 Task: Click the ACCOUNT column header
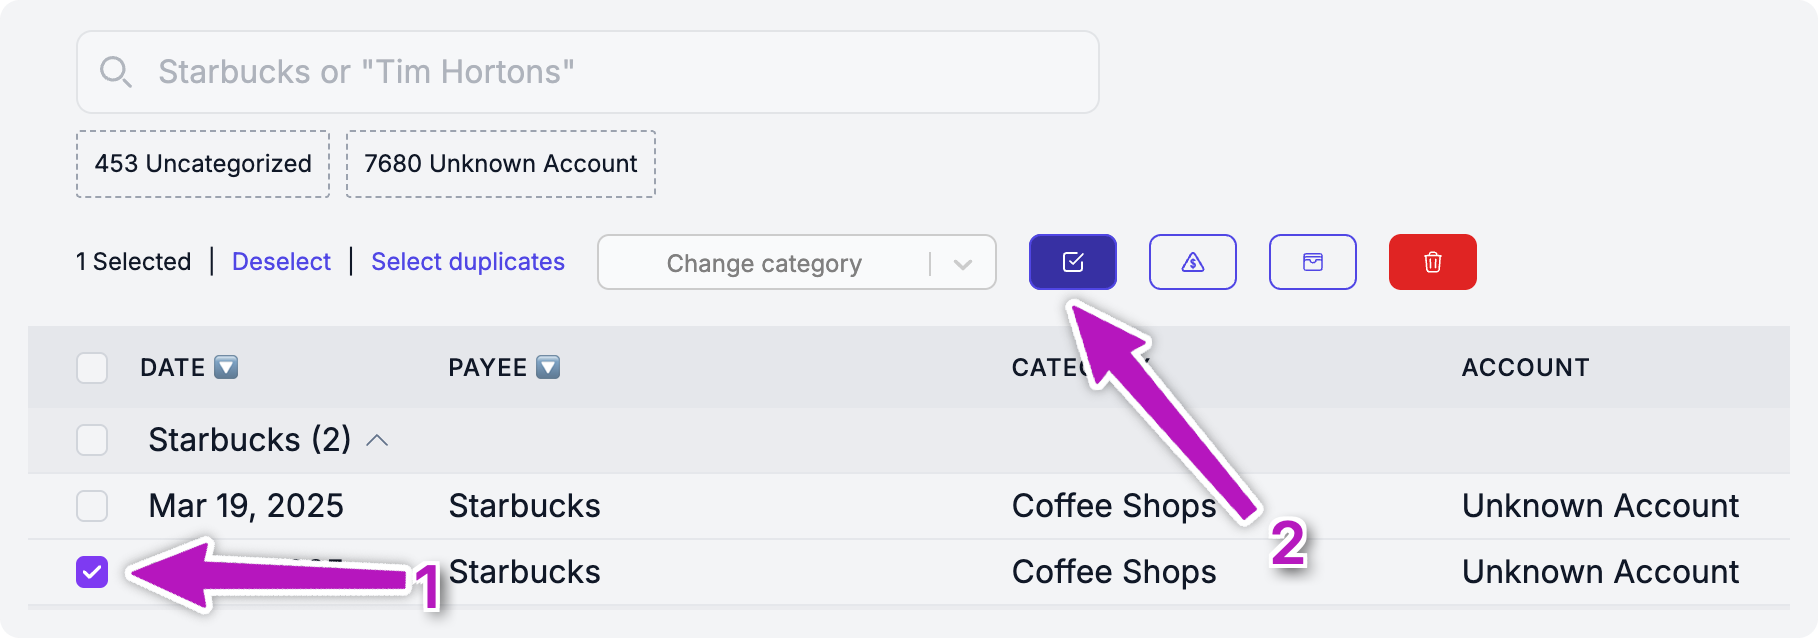pos(1525,367)
